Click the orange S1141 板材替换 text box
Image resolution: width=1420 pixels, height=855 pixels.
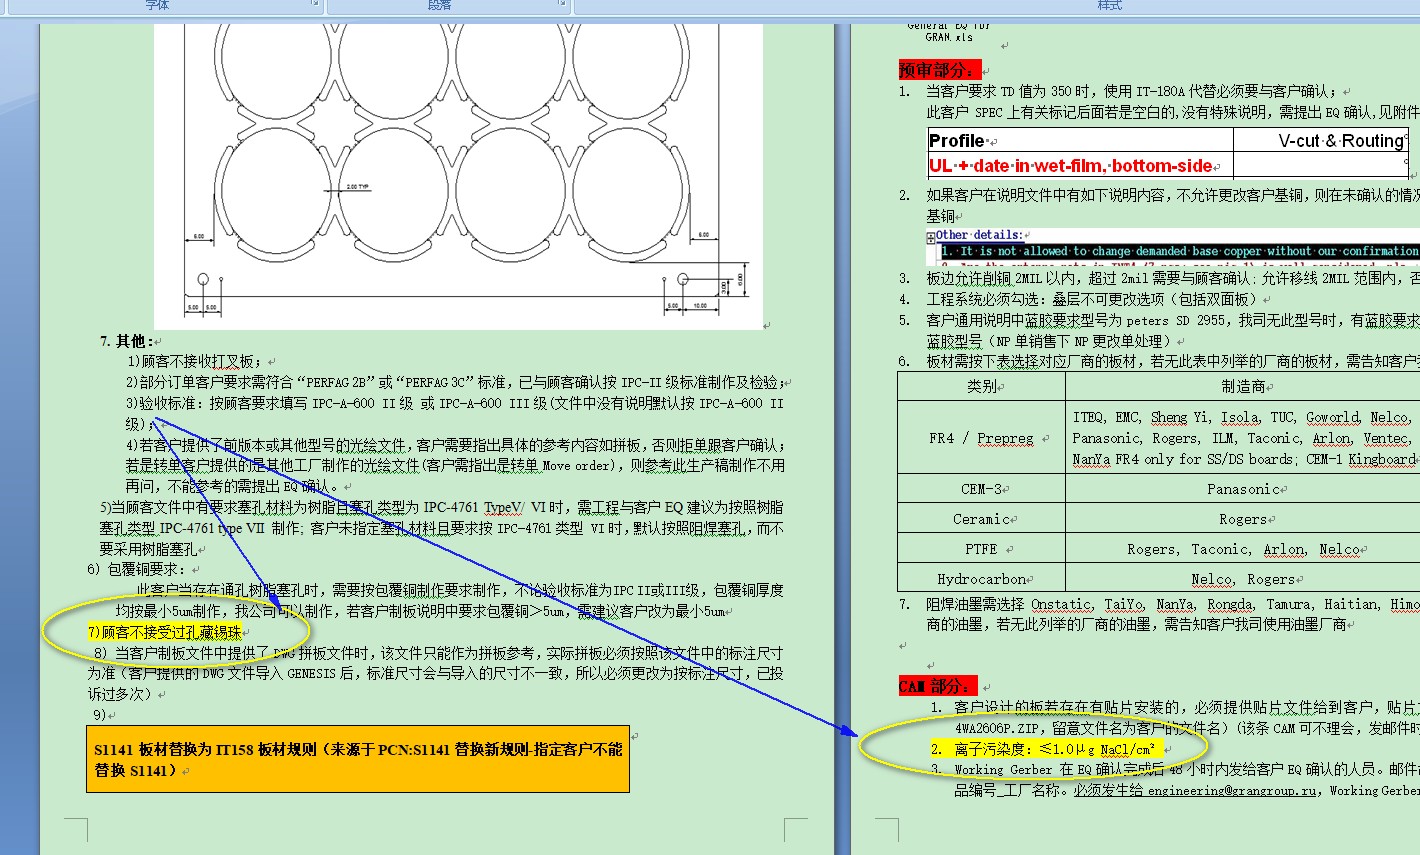pyautogui.click(x=358, y=759)
